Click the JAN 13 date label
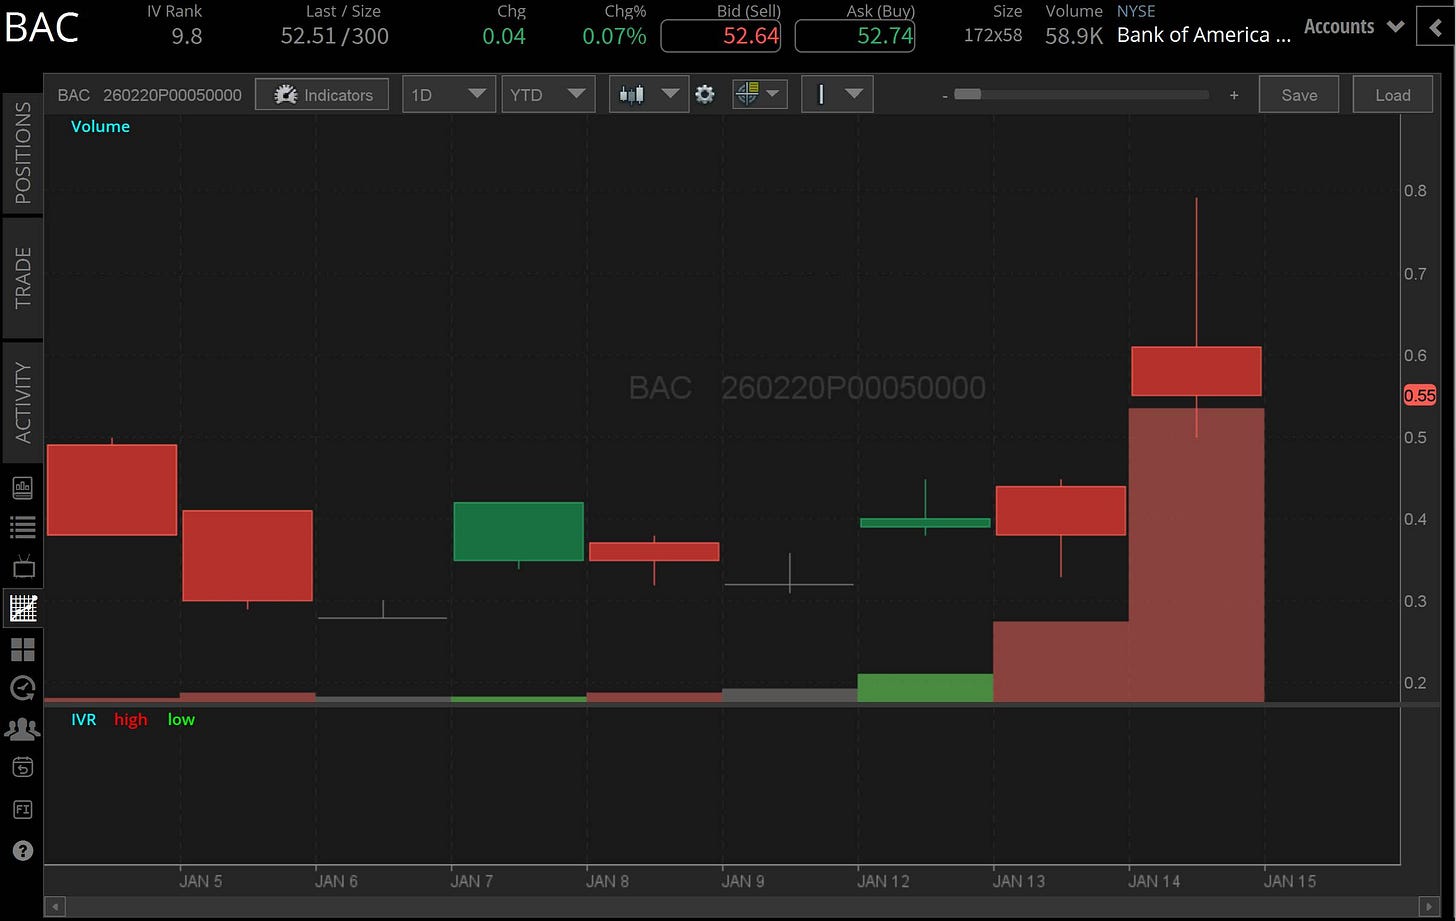This screenshot has width=1456, height=921. (x=1019, y=881)
